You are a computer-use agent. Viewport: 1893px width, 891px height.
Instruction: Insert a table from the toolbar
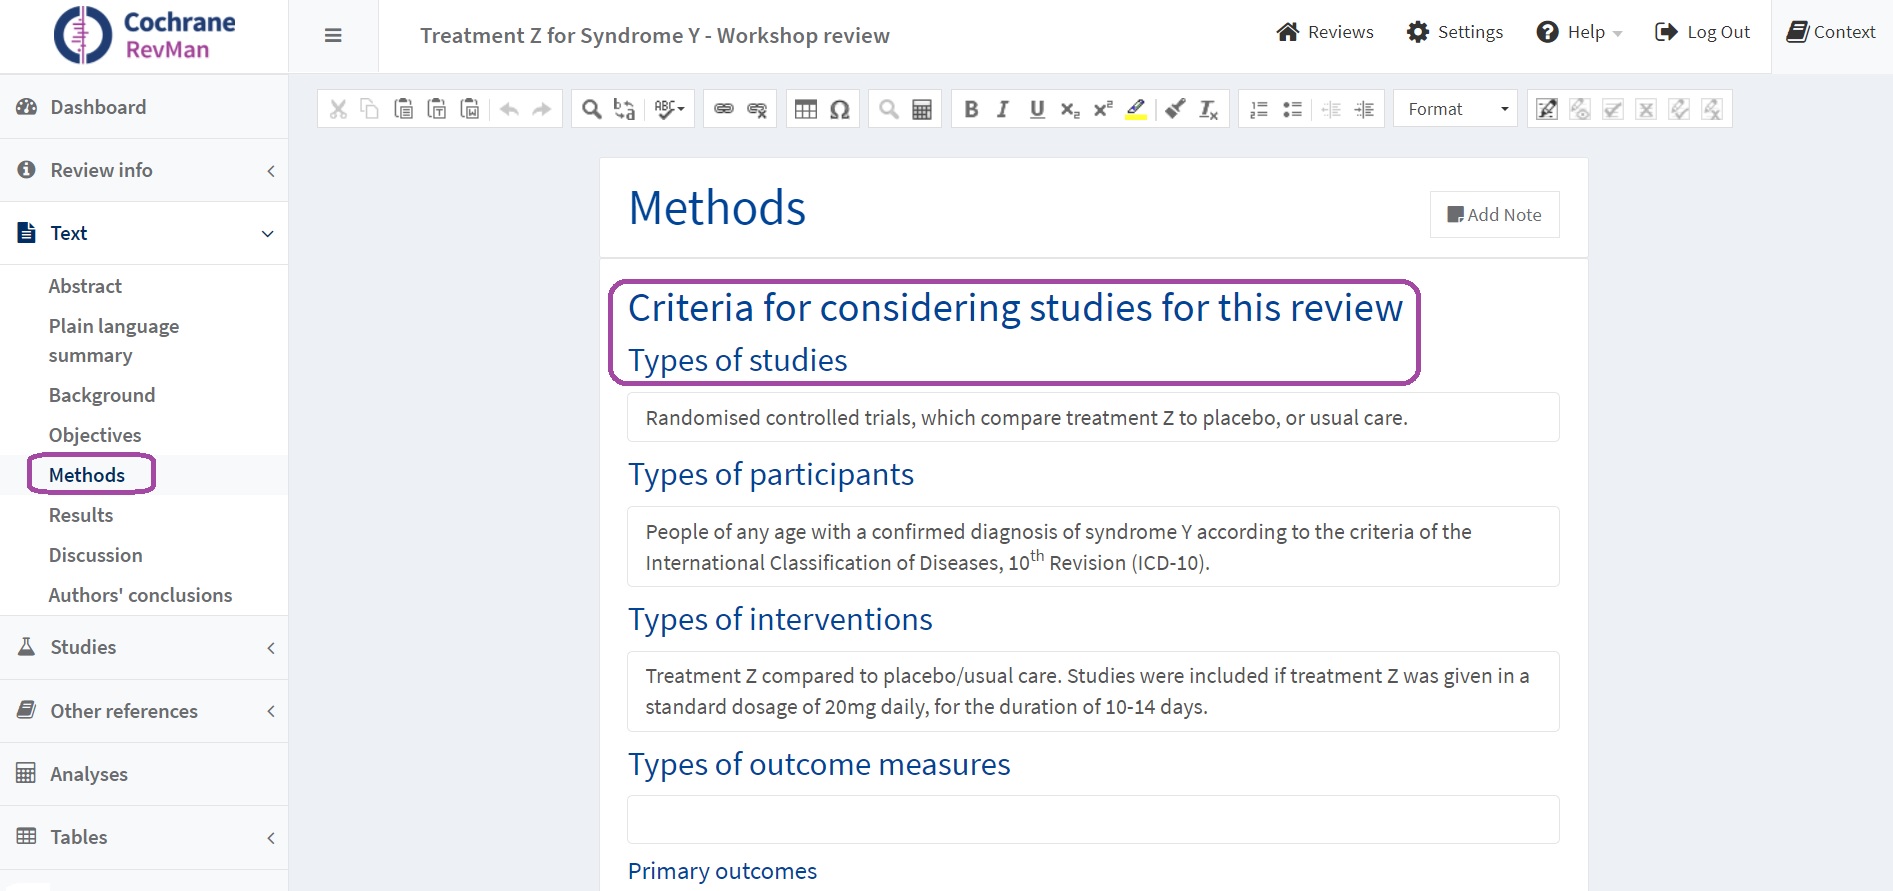pos(806,109)
